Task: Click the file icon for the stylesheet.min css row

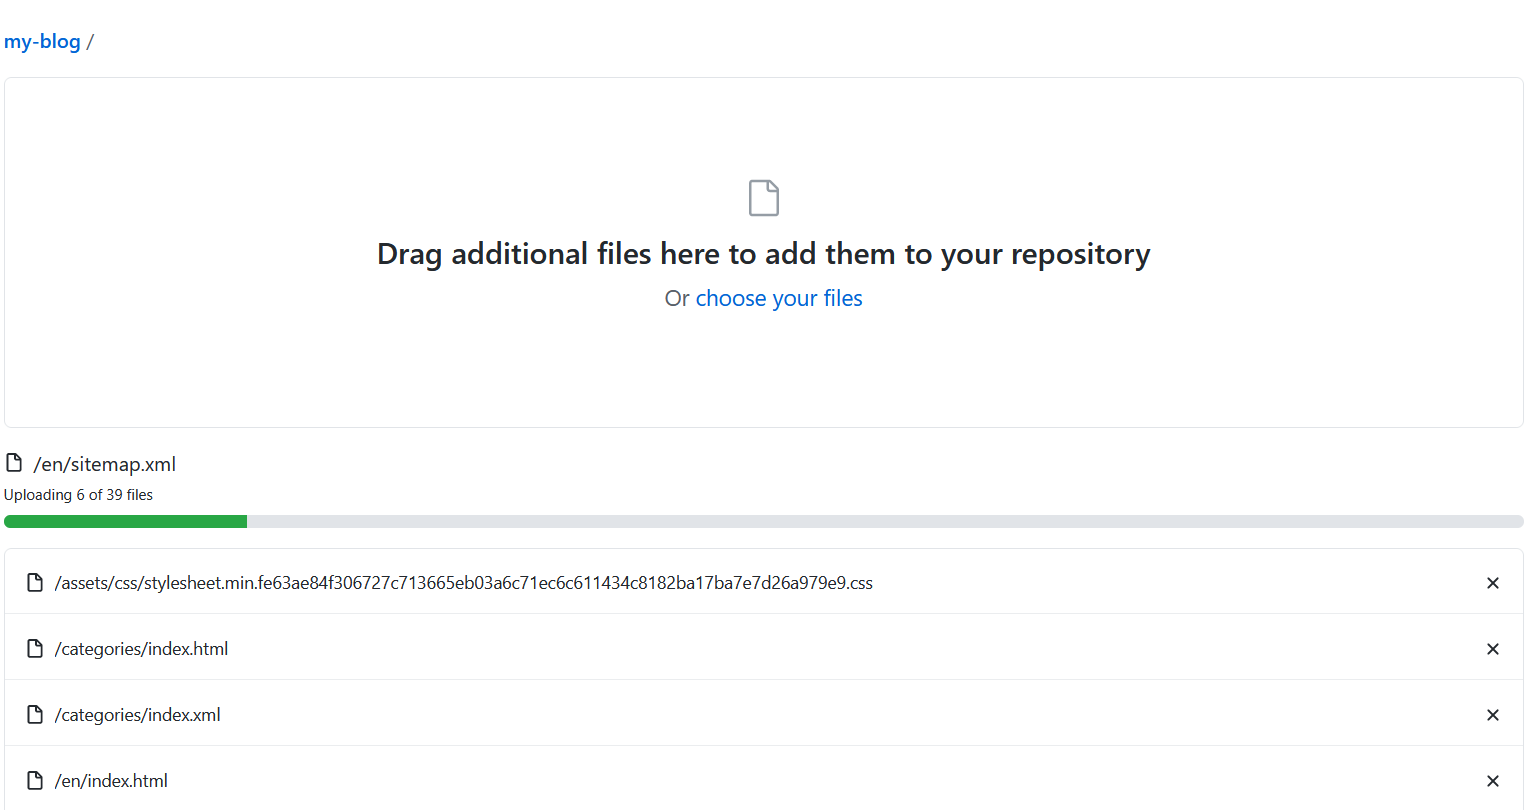Action: pos(35,583)
